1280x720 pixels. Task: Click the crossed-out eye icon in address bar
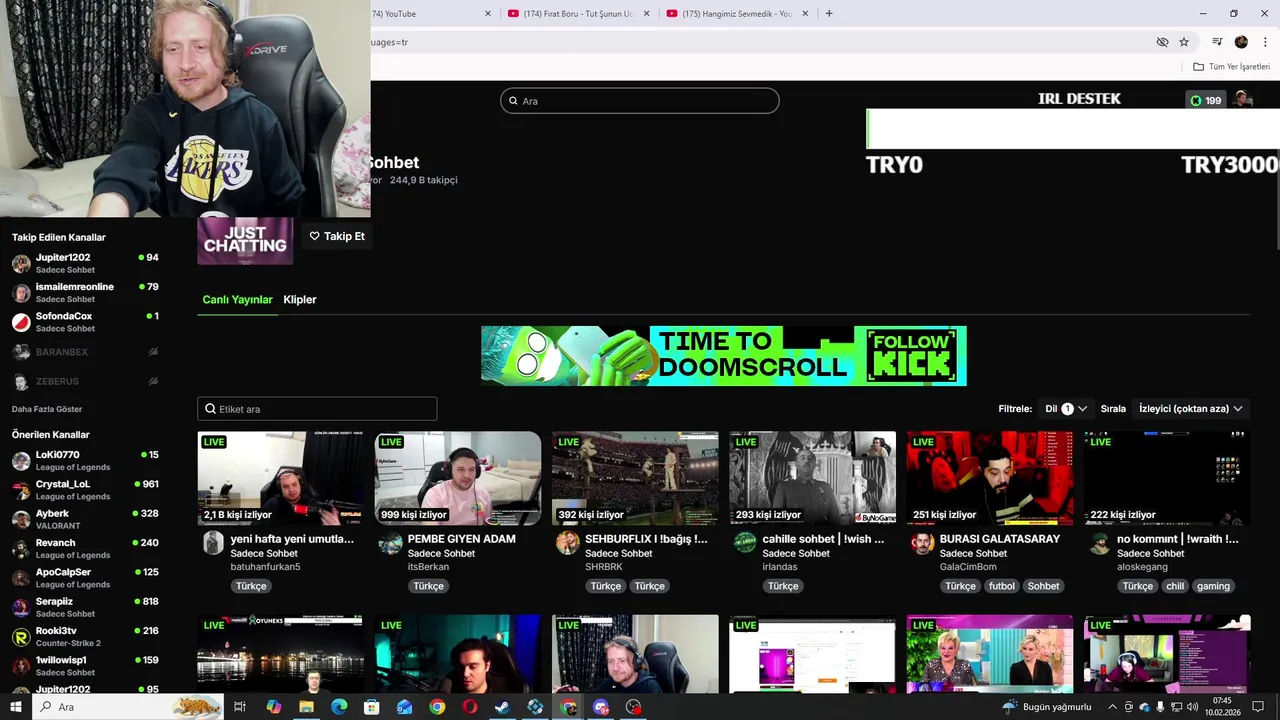(x=1162, y=42)
